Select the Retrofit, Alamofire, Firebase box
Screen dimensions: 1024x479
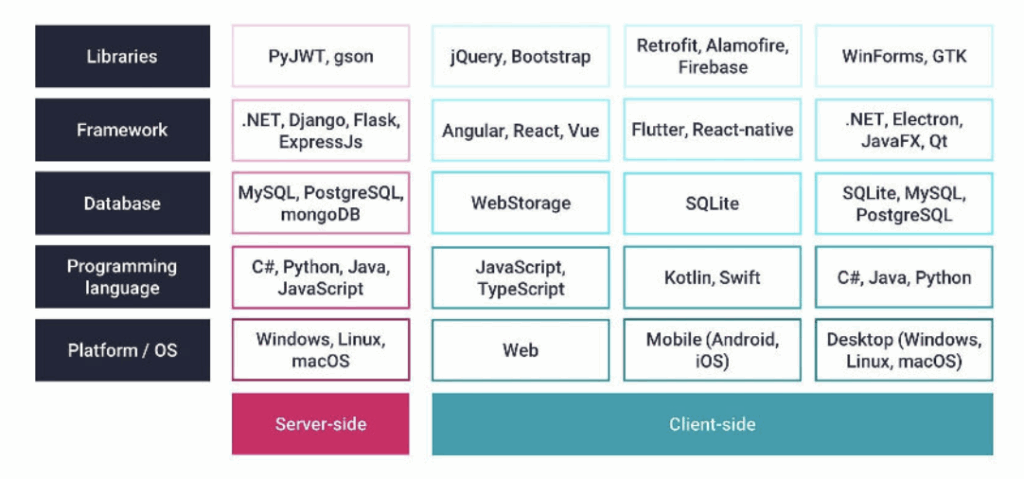[712, 56]
